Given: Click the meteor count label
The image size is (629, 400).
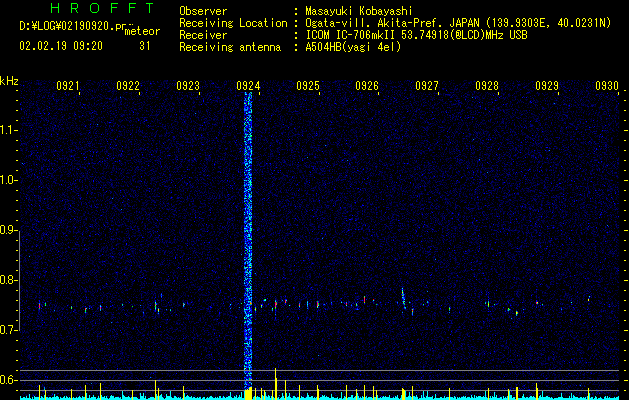Looking at the screenshot, I should [142, 31].
